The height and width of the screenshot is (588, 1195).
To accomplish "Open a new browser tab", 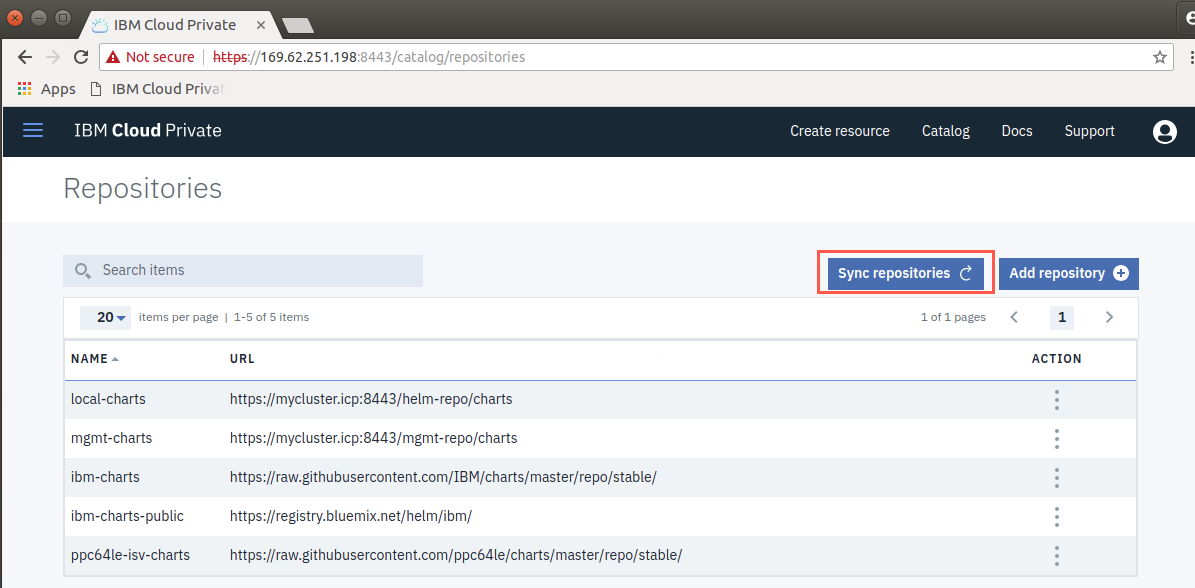I will [x=297, y=26].
